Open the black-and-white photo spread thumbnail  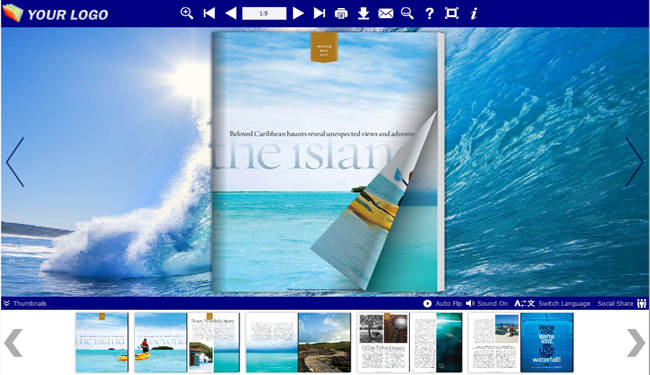point(410,343)
